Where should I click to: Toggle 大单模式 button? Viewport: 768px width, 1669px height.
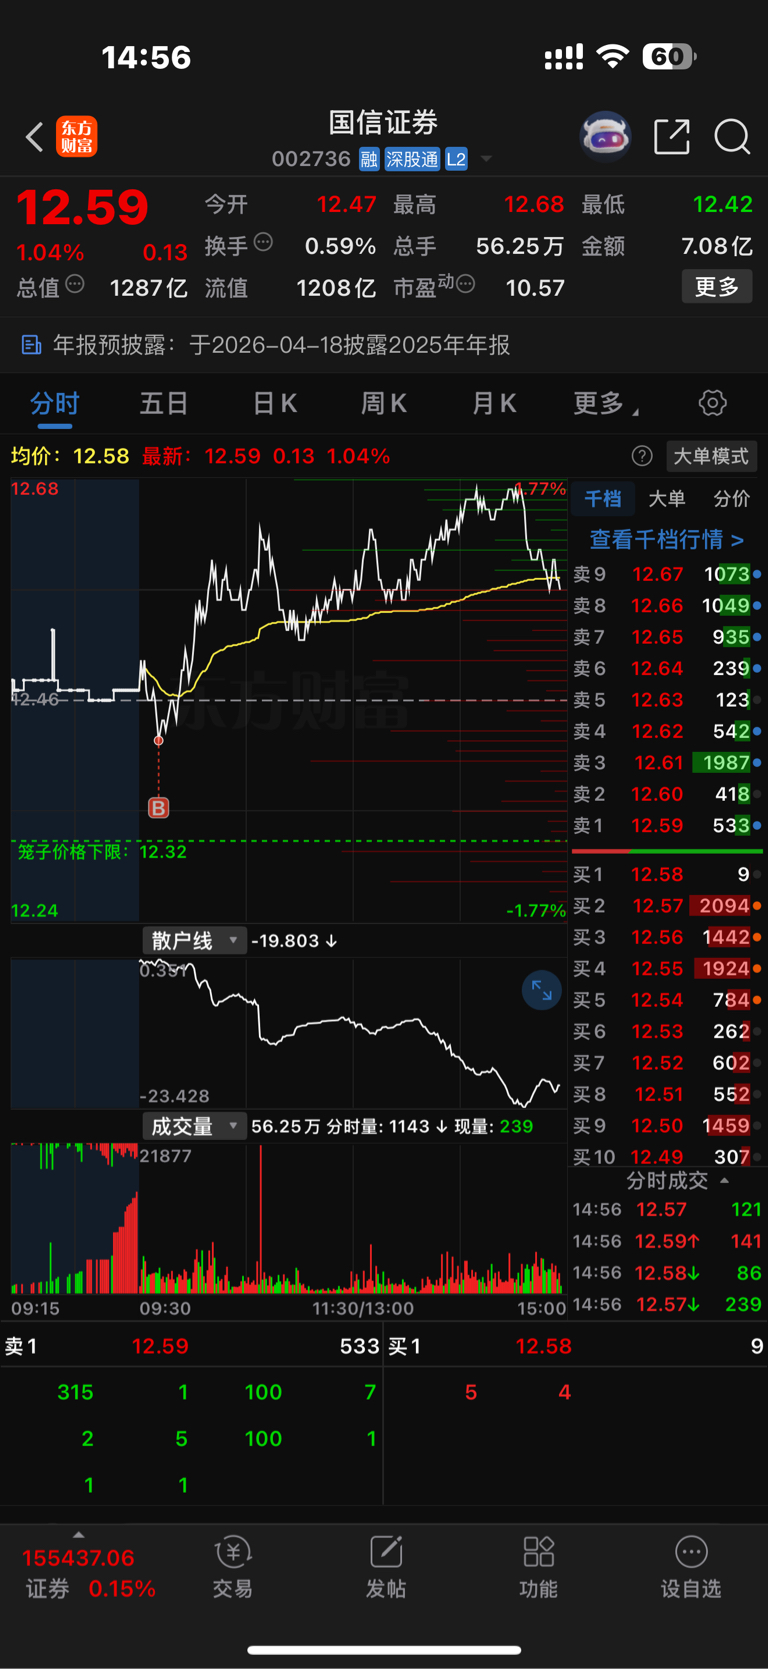[x=711, y=456]
